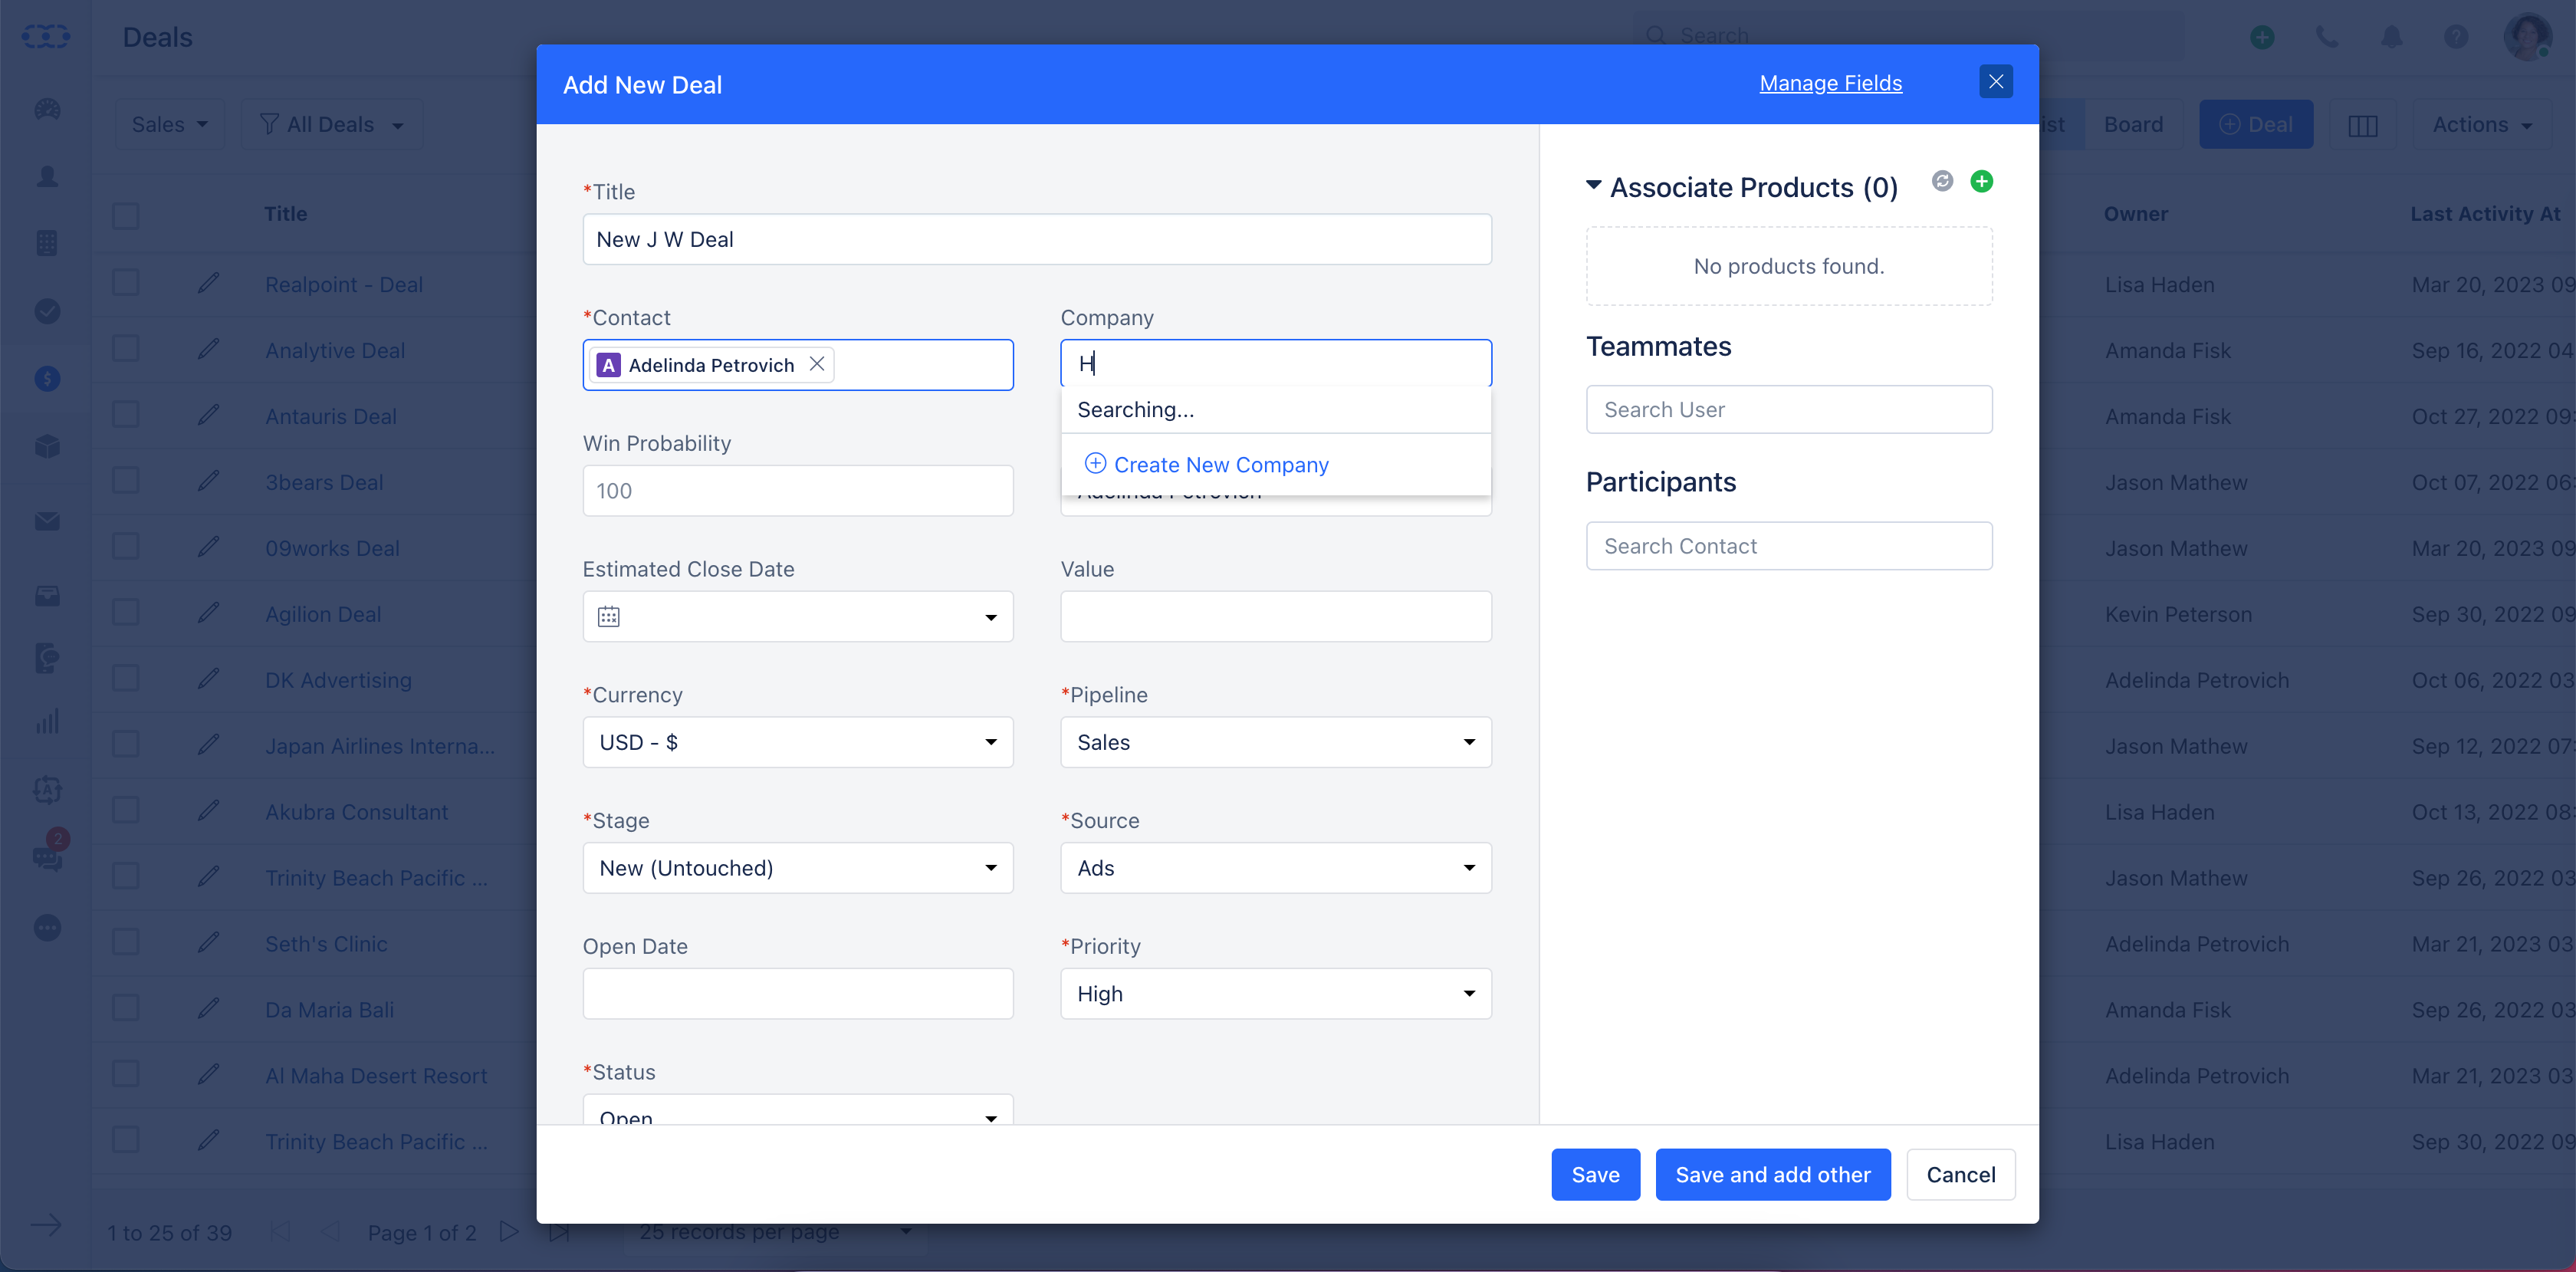This screenshot has height=1272, width=2576.
Task: Close the Add New Deal dialog
Action: 1995,81
